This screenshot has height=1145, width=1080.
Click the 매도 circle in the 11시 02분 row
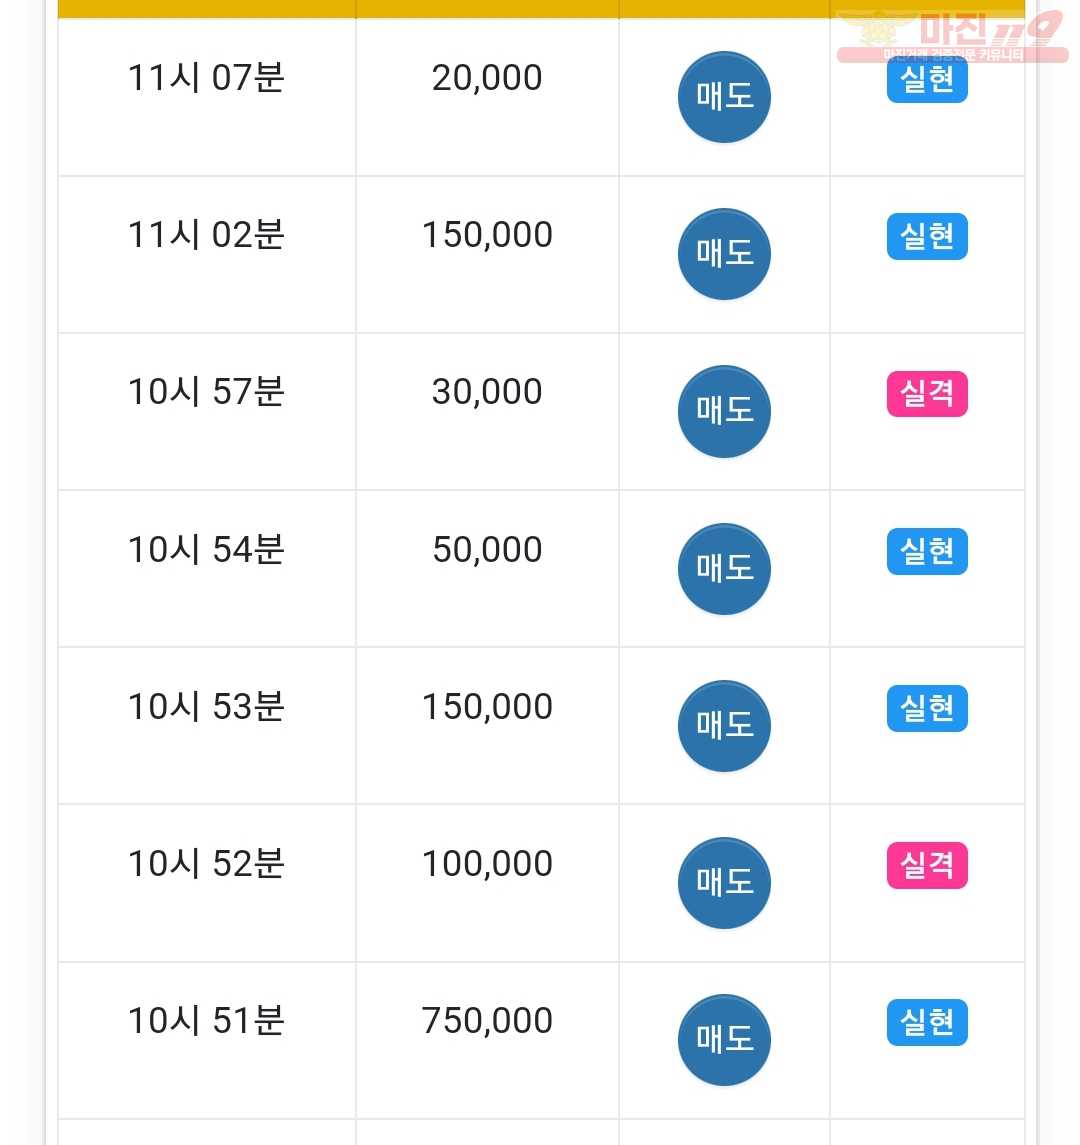(x=724, y=254)
